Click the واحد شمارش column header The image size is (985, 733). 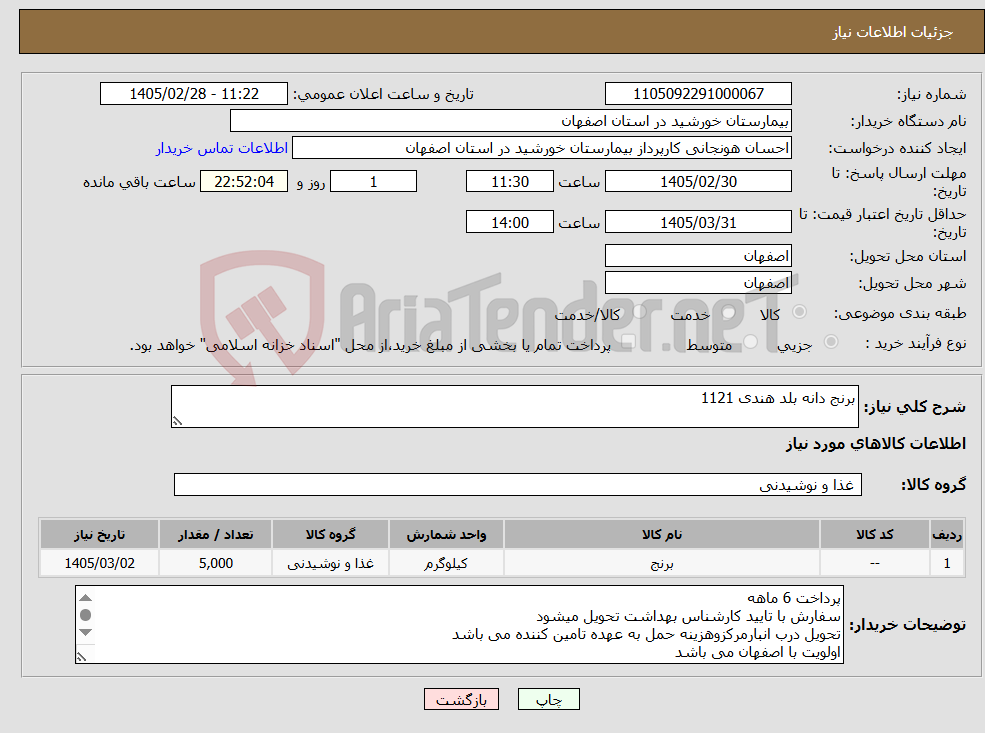[446, 535]
